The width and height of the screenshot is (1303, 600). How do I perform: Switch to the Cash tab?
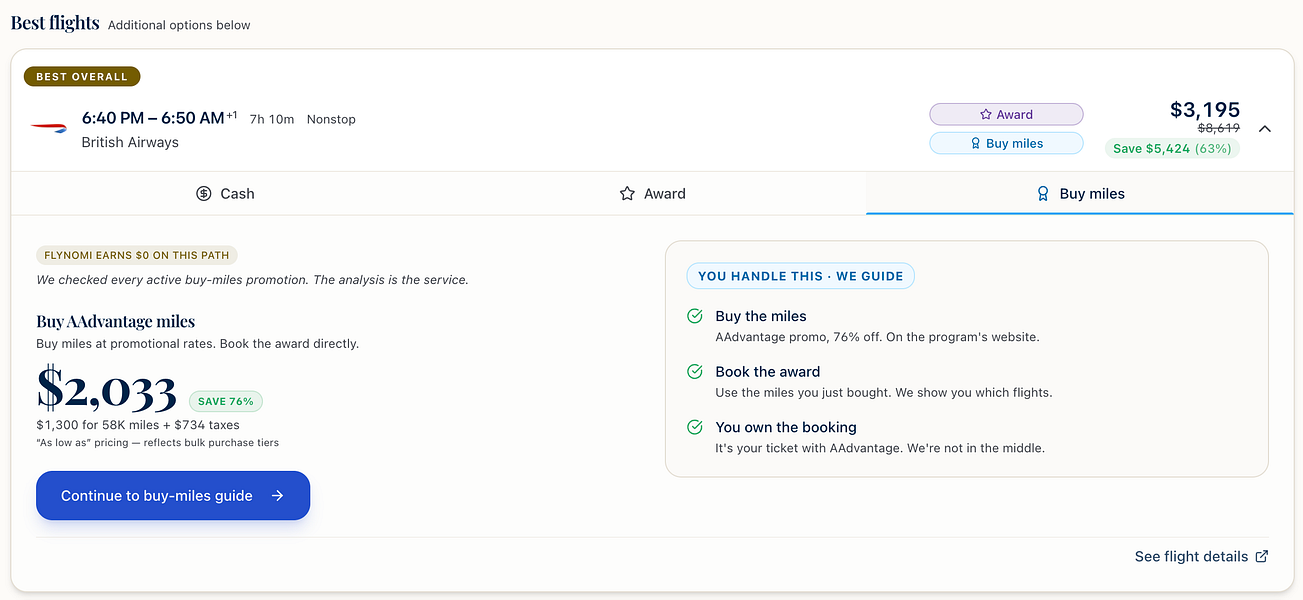coord(225,193)
